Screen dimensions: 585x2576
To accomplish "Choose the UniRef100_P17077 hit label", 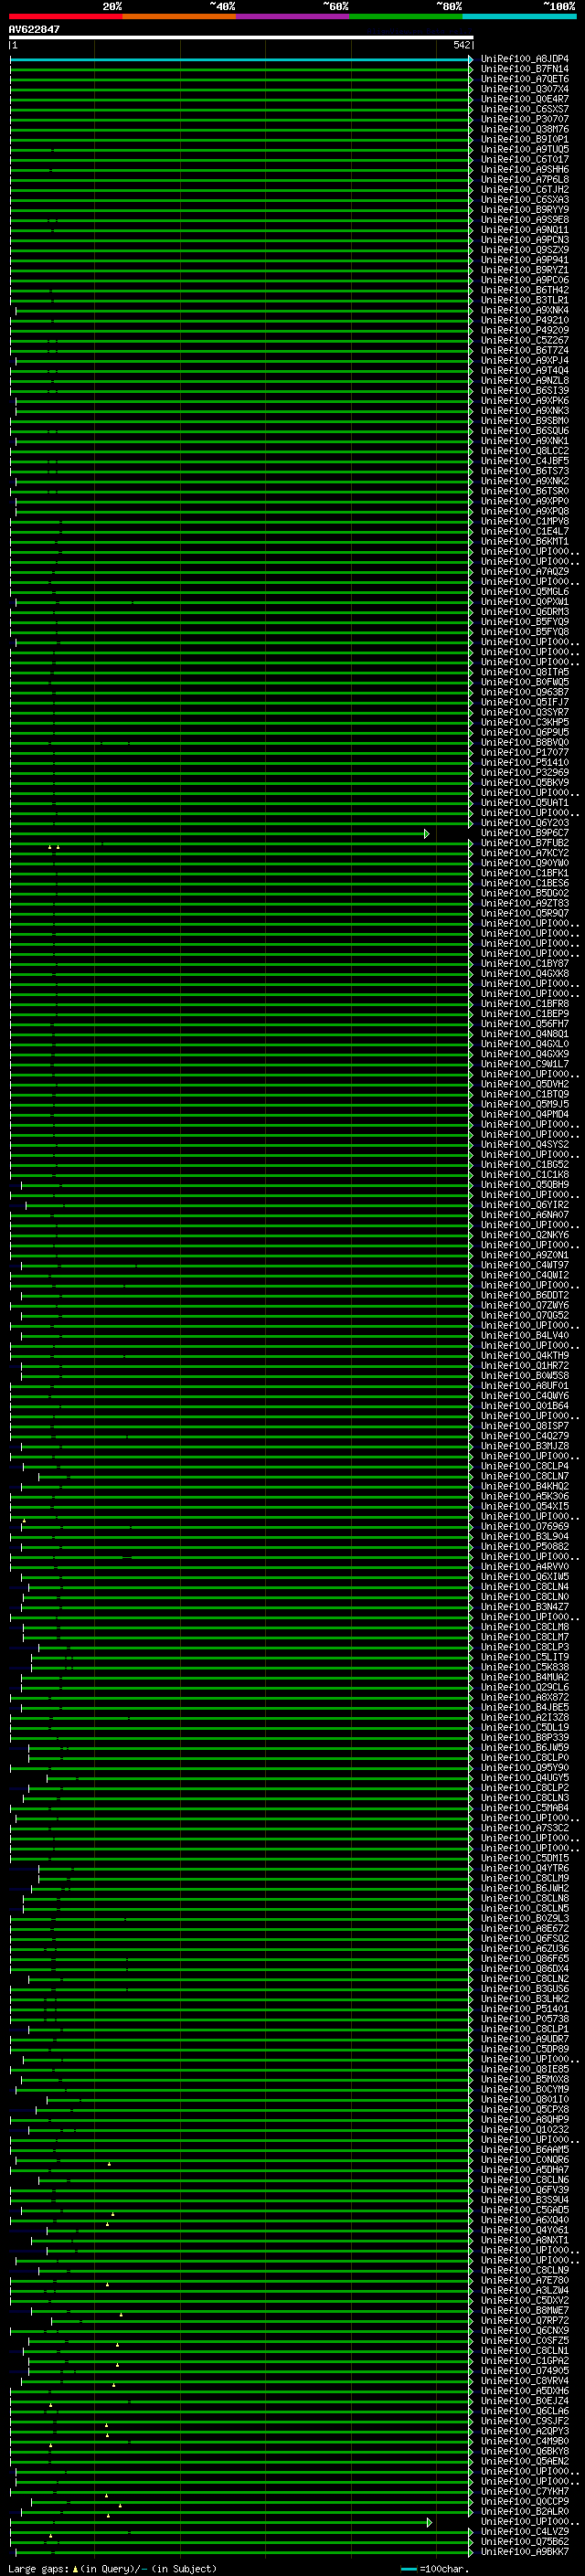I will pyautogui.click(x=525, y=752).
